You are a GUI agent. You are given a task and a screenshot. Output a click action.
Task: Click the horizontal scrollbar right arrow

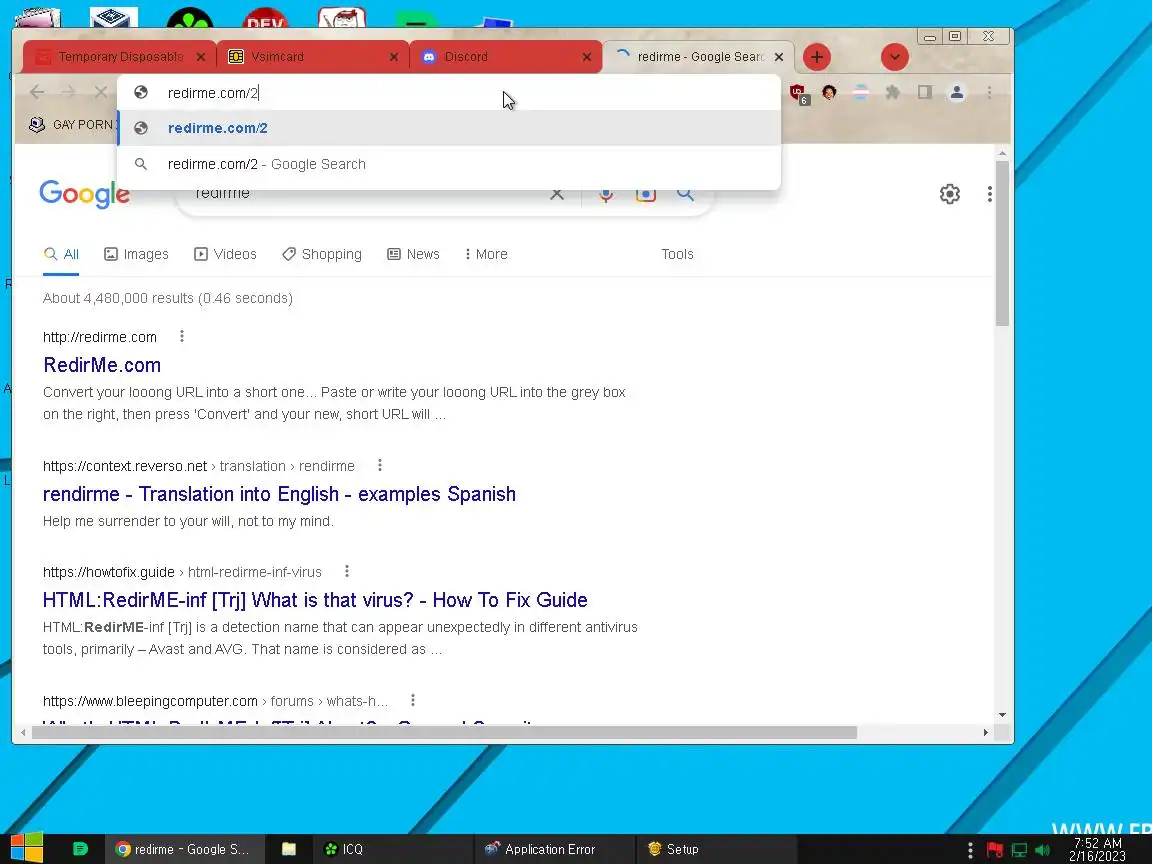[x=985, y=732]
